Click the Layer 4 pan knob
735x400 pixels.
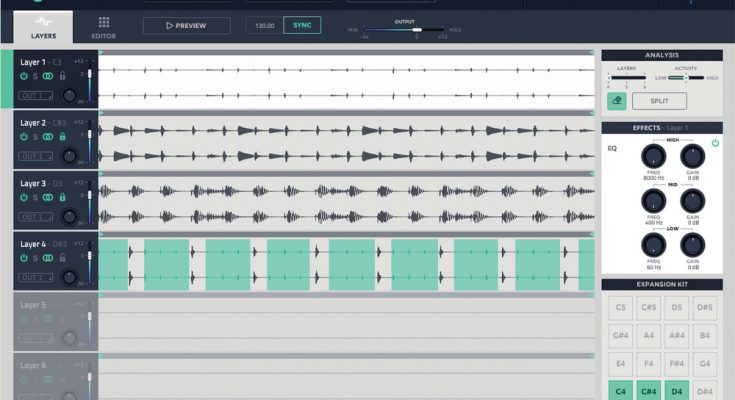click(69, 277)
